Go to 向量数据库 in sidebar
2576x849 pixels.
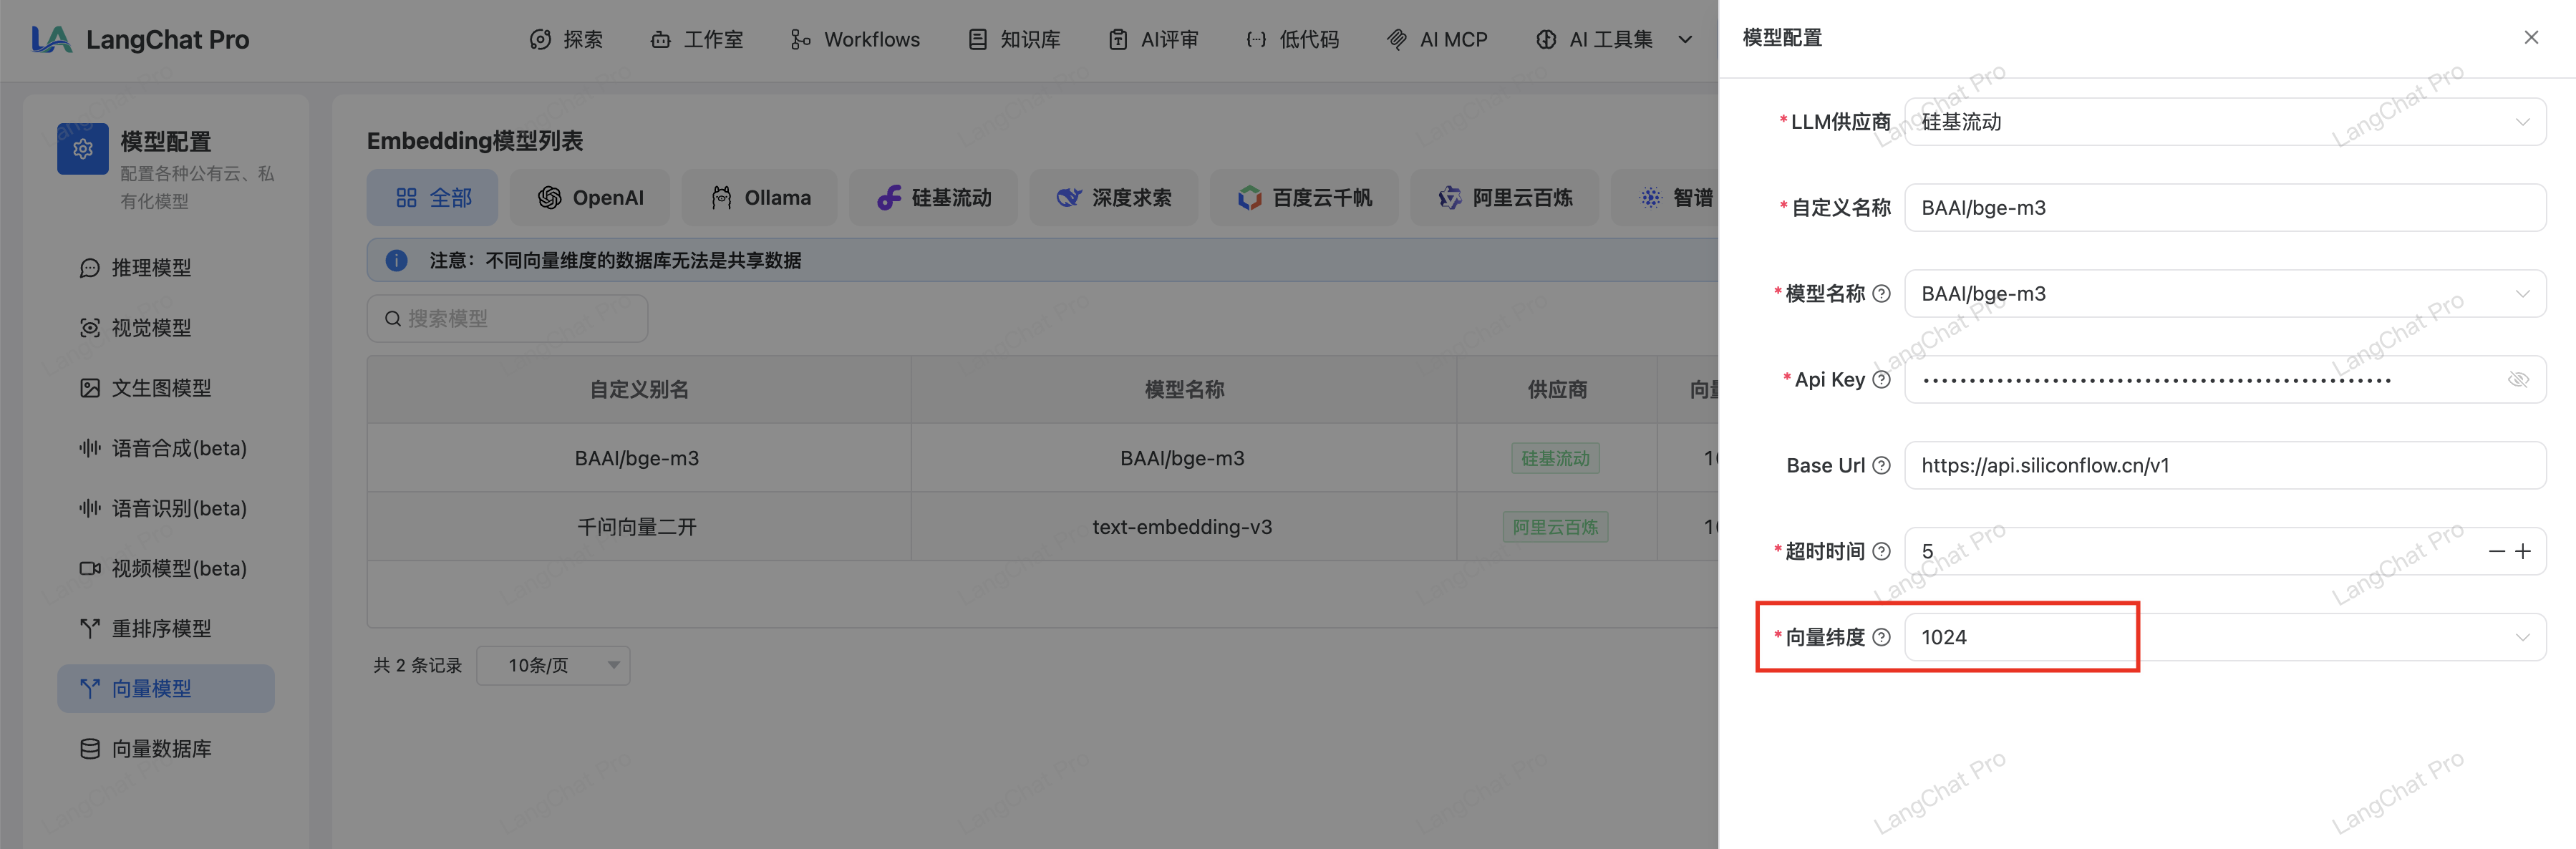pos(161,749)
